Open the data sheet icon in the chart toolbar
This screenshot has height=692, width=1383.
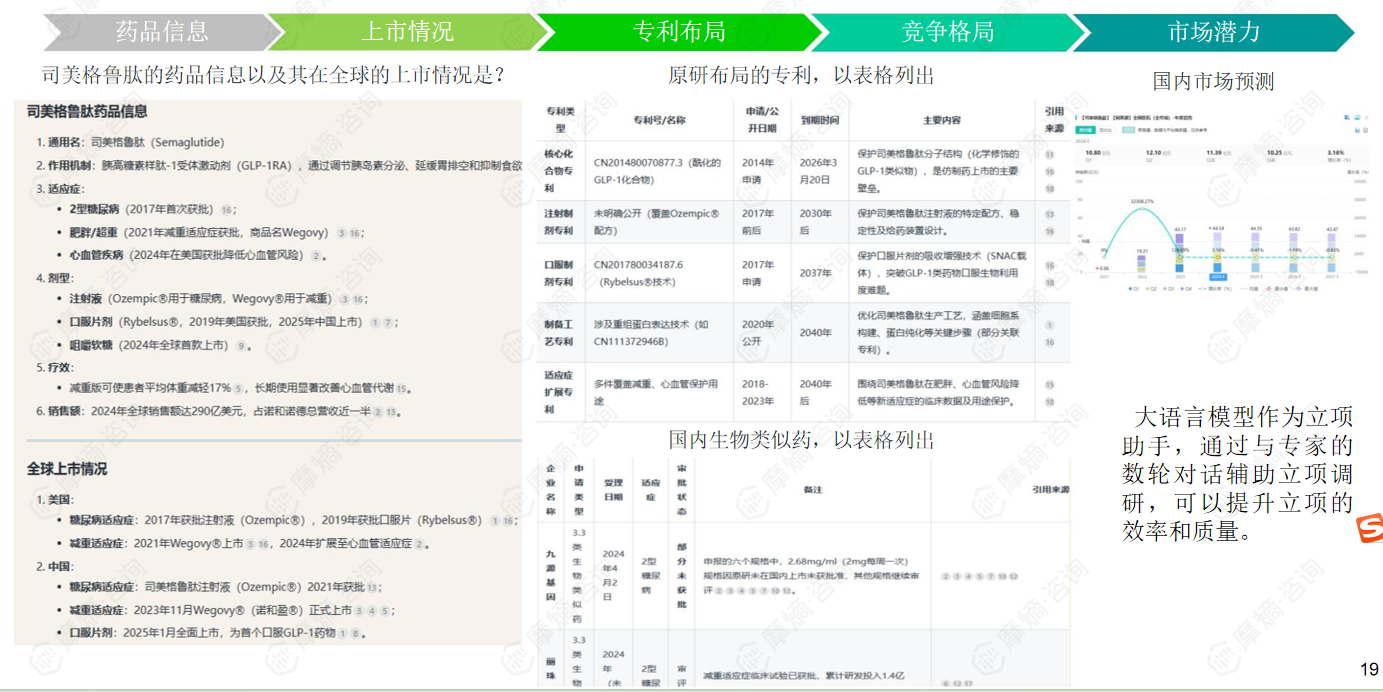pyautogui.click(x=1366, y=131)
